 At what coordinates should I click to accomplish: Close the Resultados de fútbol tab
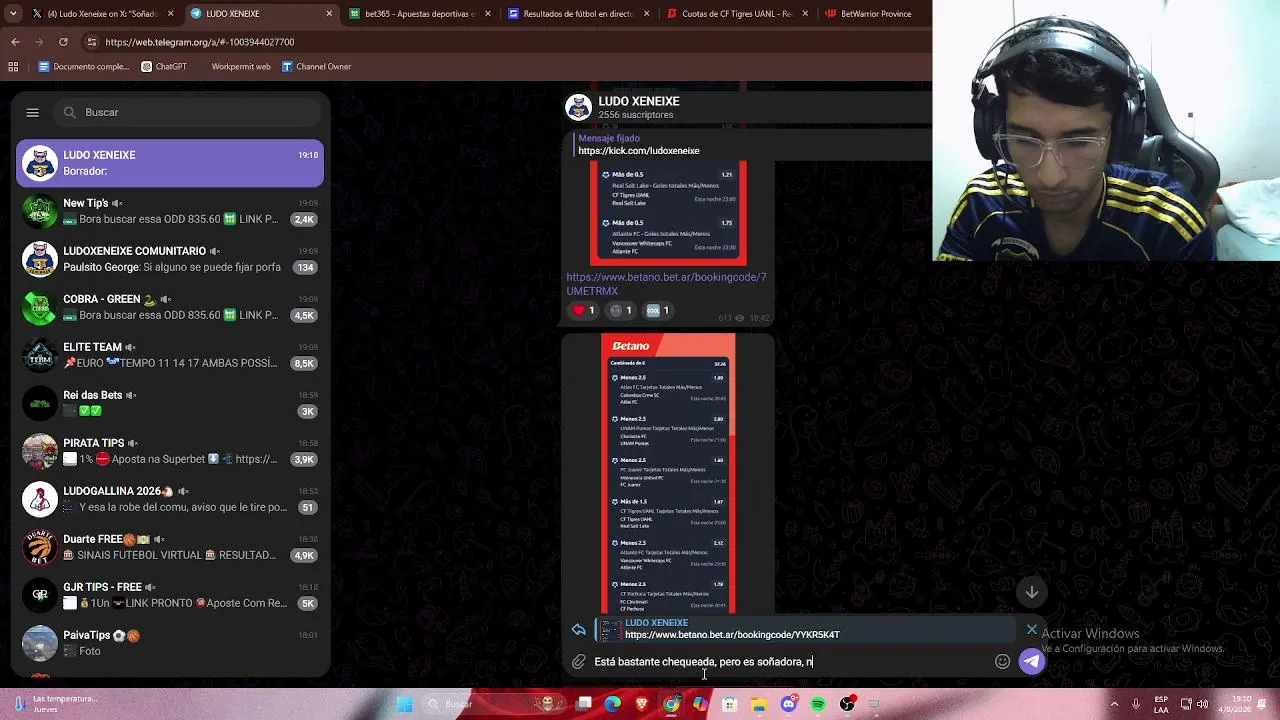tap(646, 14)
